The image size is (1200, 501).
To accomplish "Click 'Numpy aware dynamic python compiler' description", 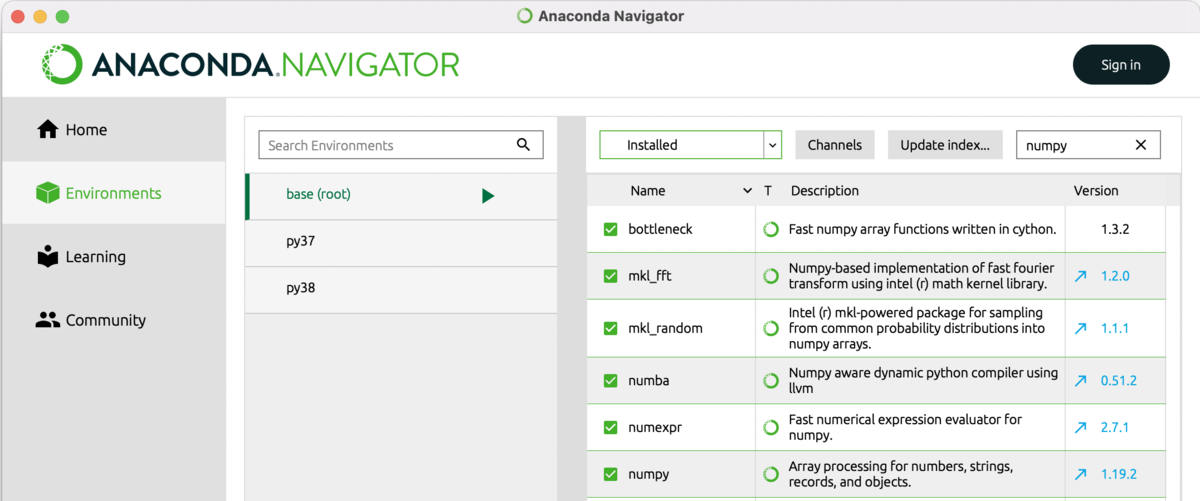I will 923,381.
